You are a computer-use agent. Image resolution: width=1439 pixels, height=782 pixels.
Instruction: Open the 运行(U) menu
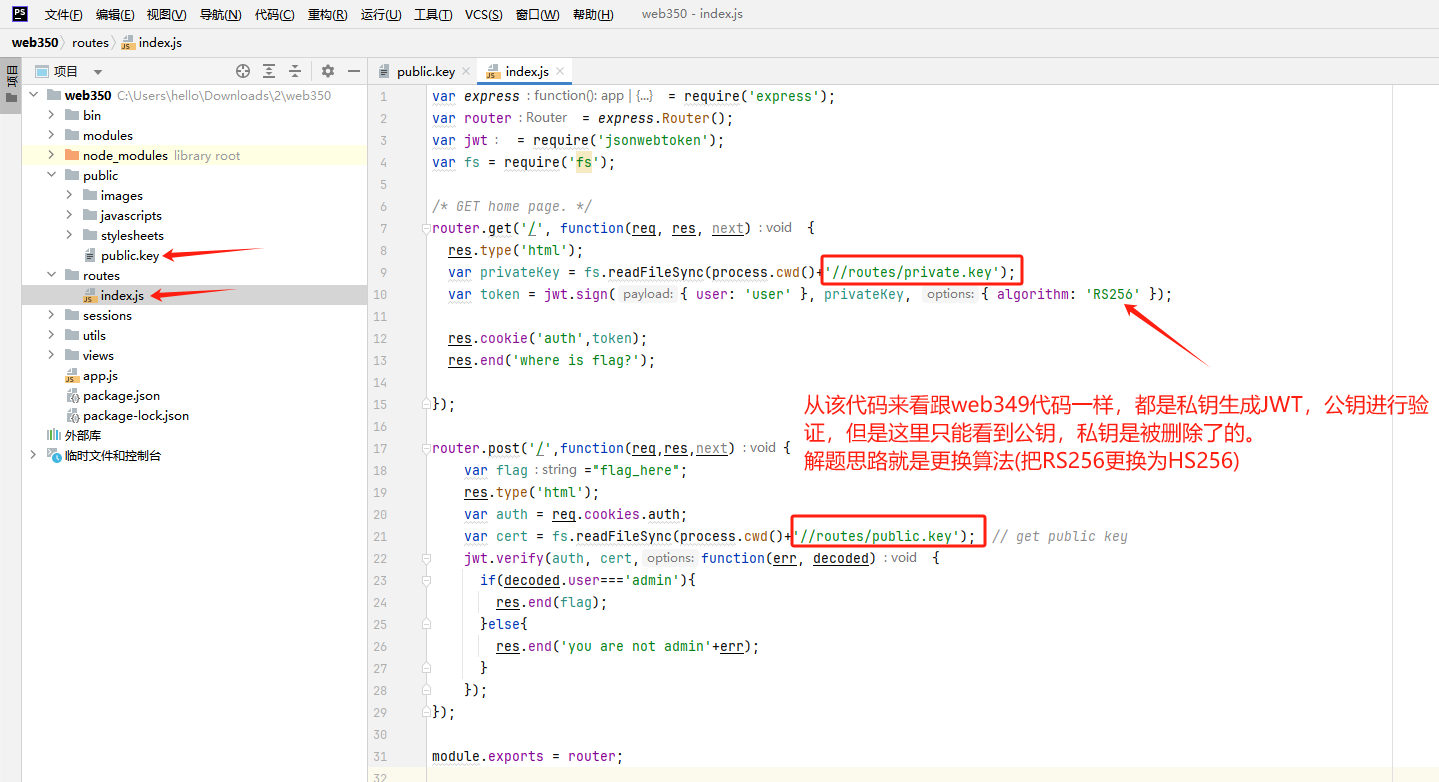(x=381, y=15)
